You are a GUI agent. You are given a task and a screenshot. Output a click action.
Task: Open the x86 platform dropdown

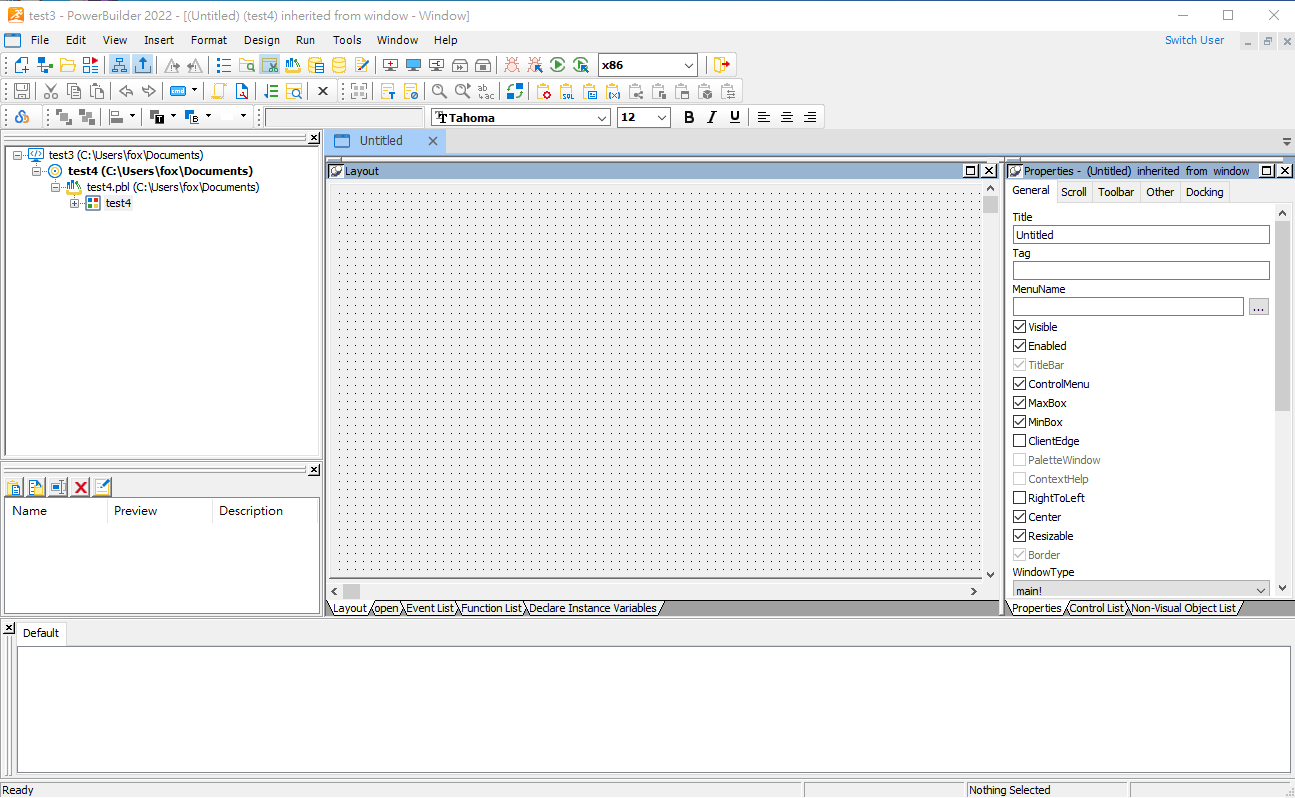coord(689,65)
